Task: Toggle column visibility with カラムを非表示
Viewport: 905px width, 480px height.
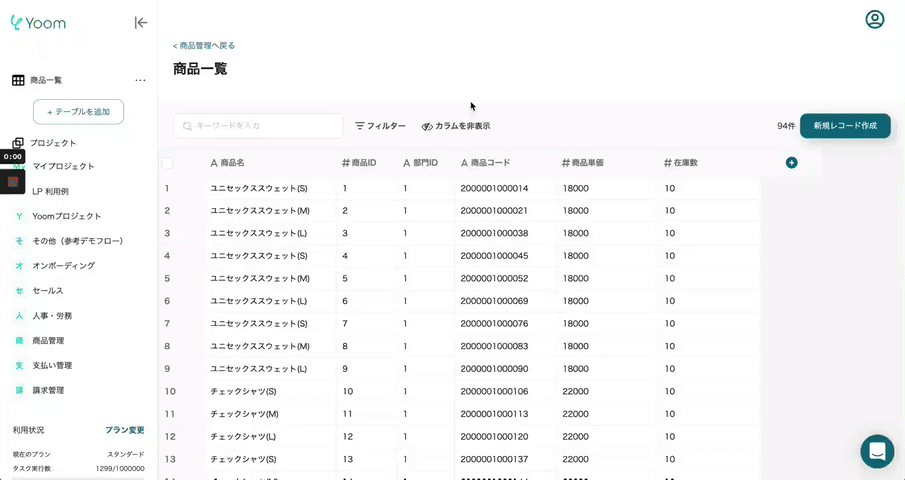Action: pos(456,126)
